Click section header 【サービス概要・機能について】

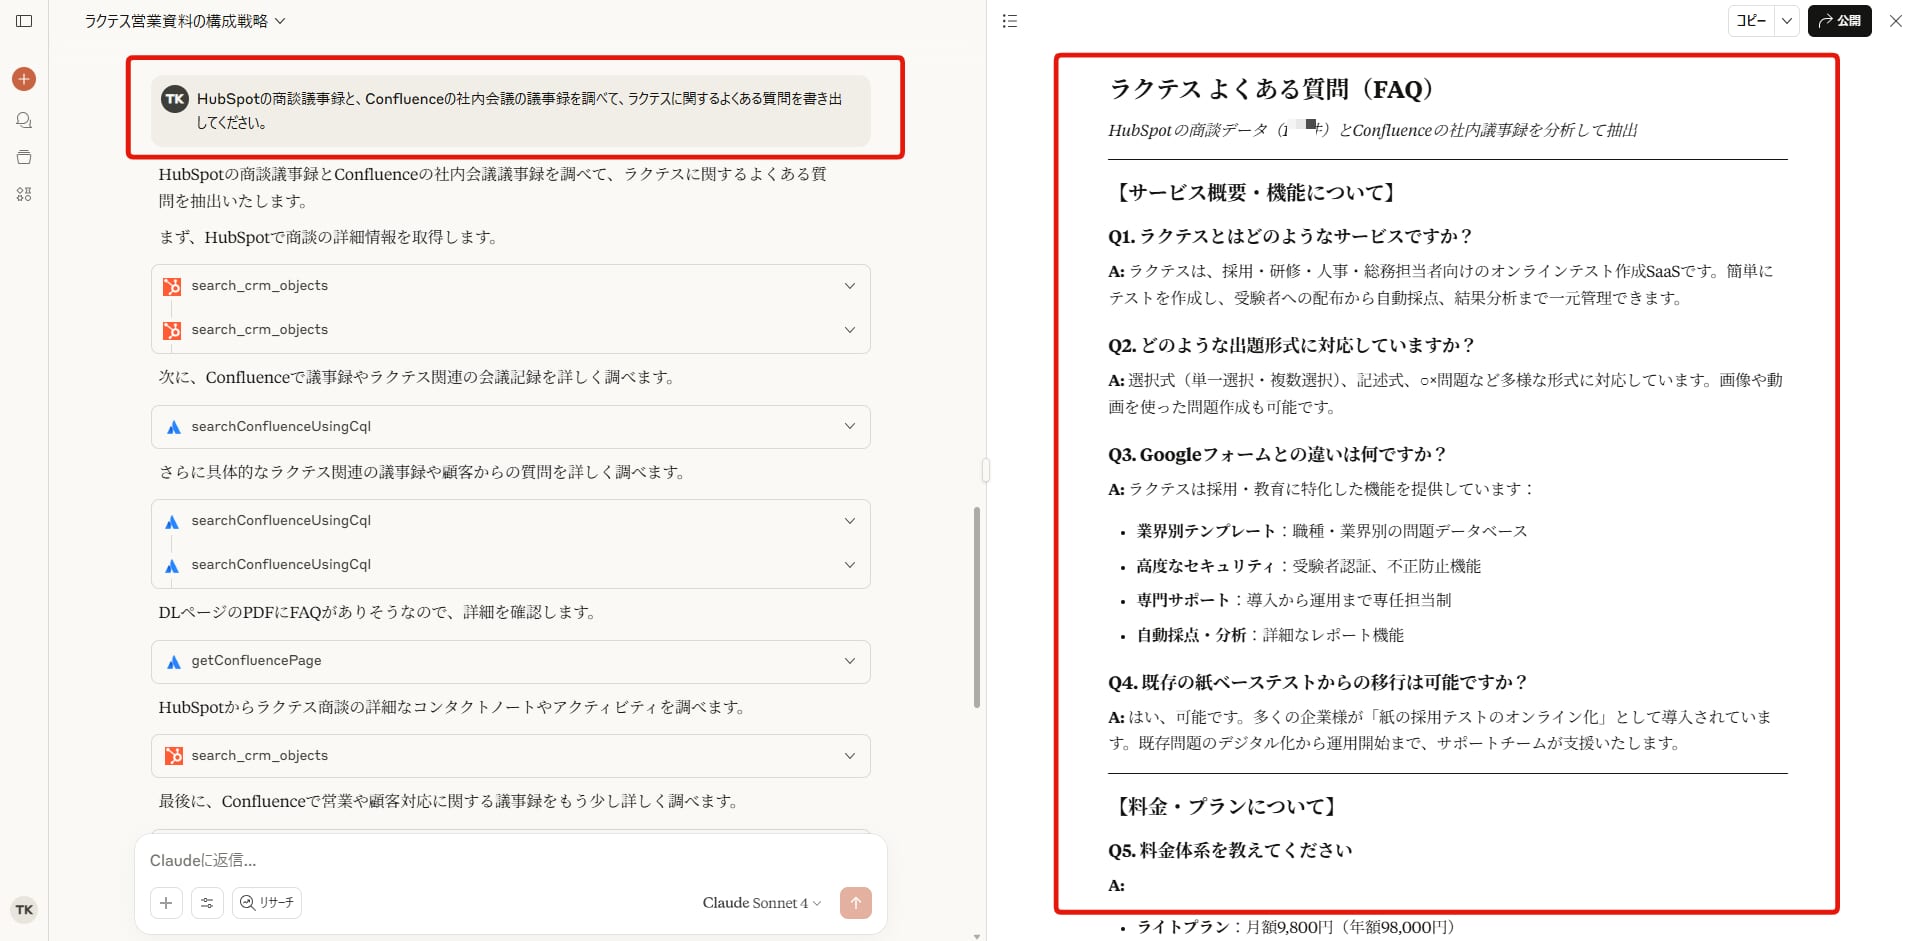point(1255,193)
